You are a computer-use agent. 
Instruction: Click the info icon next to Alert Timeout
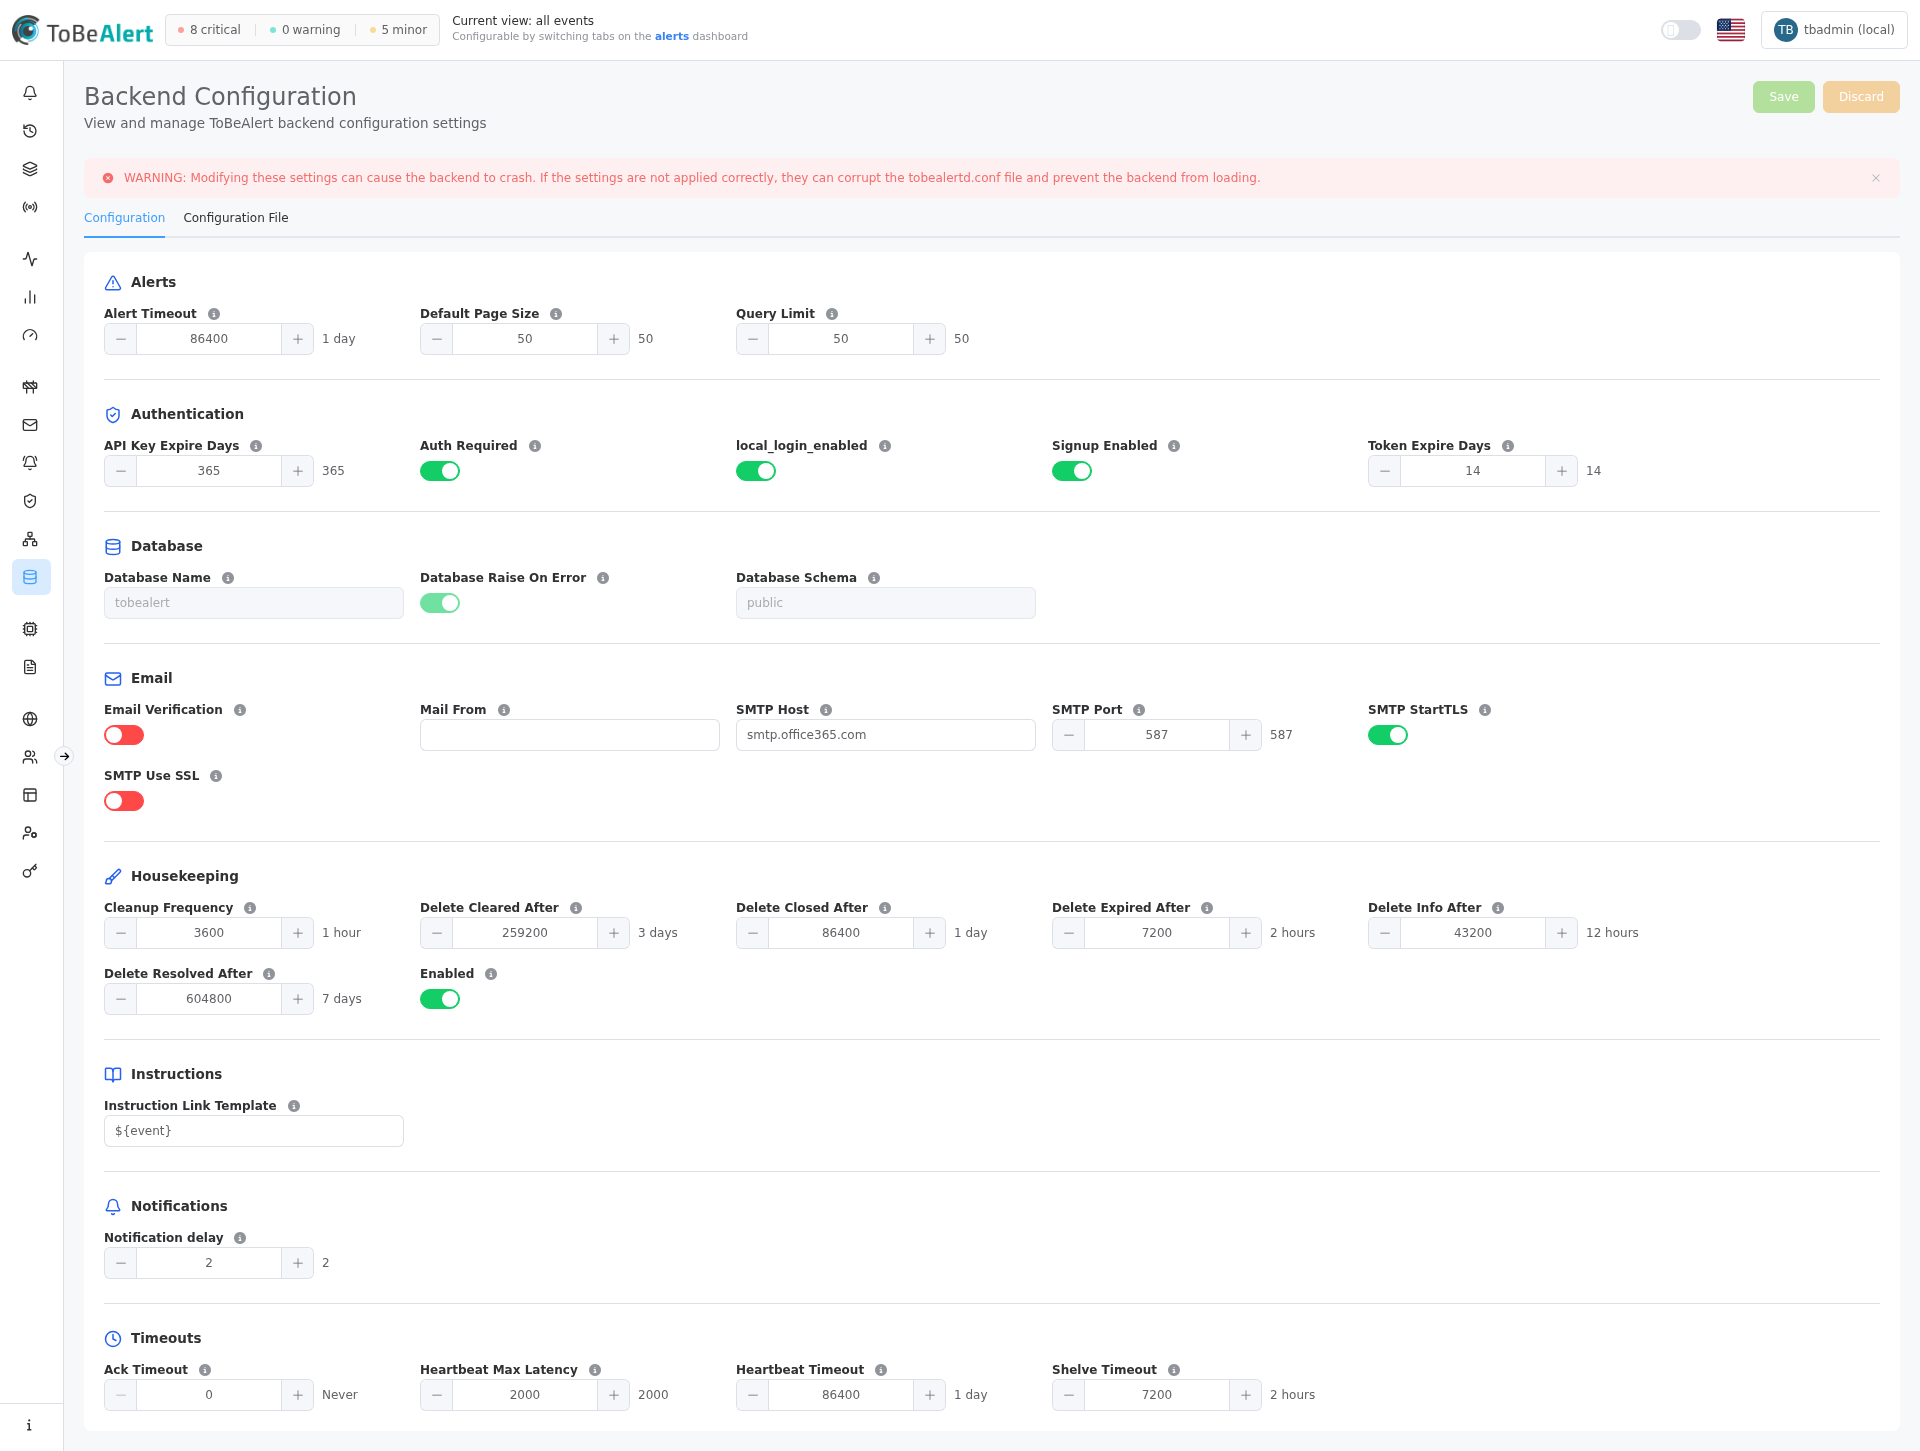214,314
